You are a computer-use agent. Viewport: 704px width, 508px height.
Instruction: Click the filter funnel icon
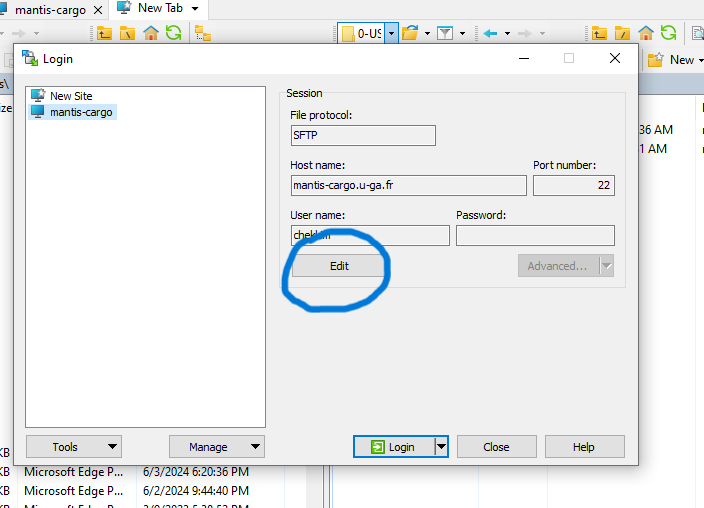(x=445, y=33)
